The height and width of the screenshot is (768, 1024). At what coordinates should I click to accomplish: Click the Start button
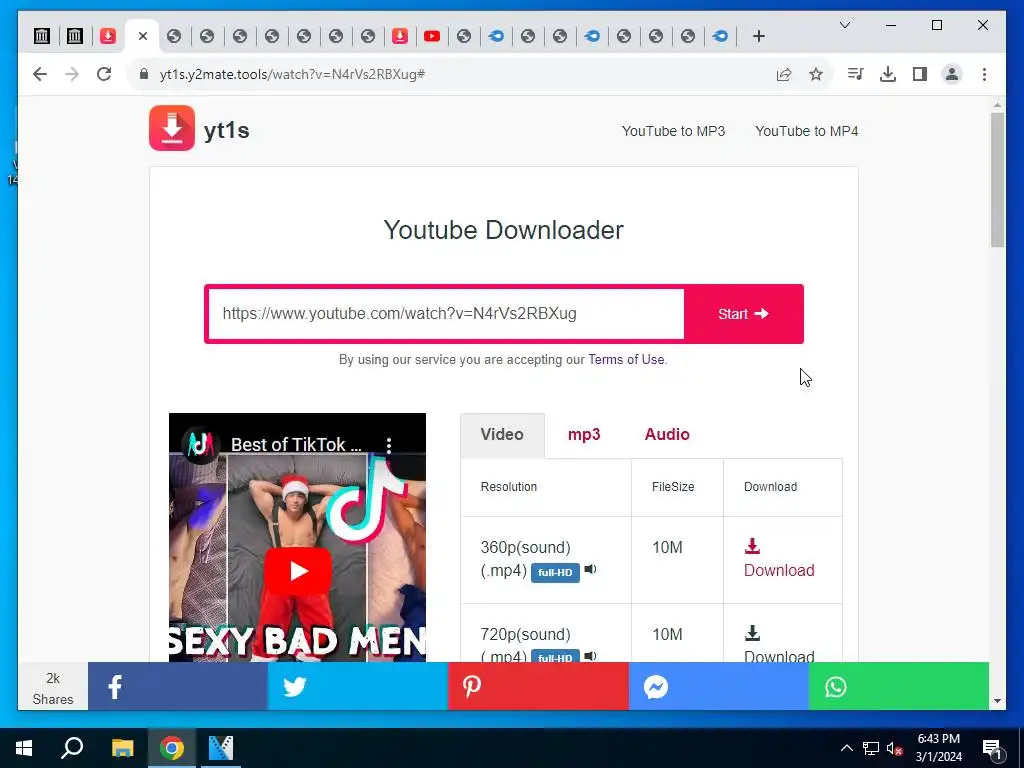tap(743, 314)
